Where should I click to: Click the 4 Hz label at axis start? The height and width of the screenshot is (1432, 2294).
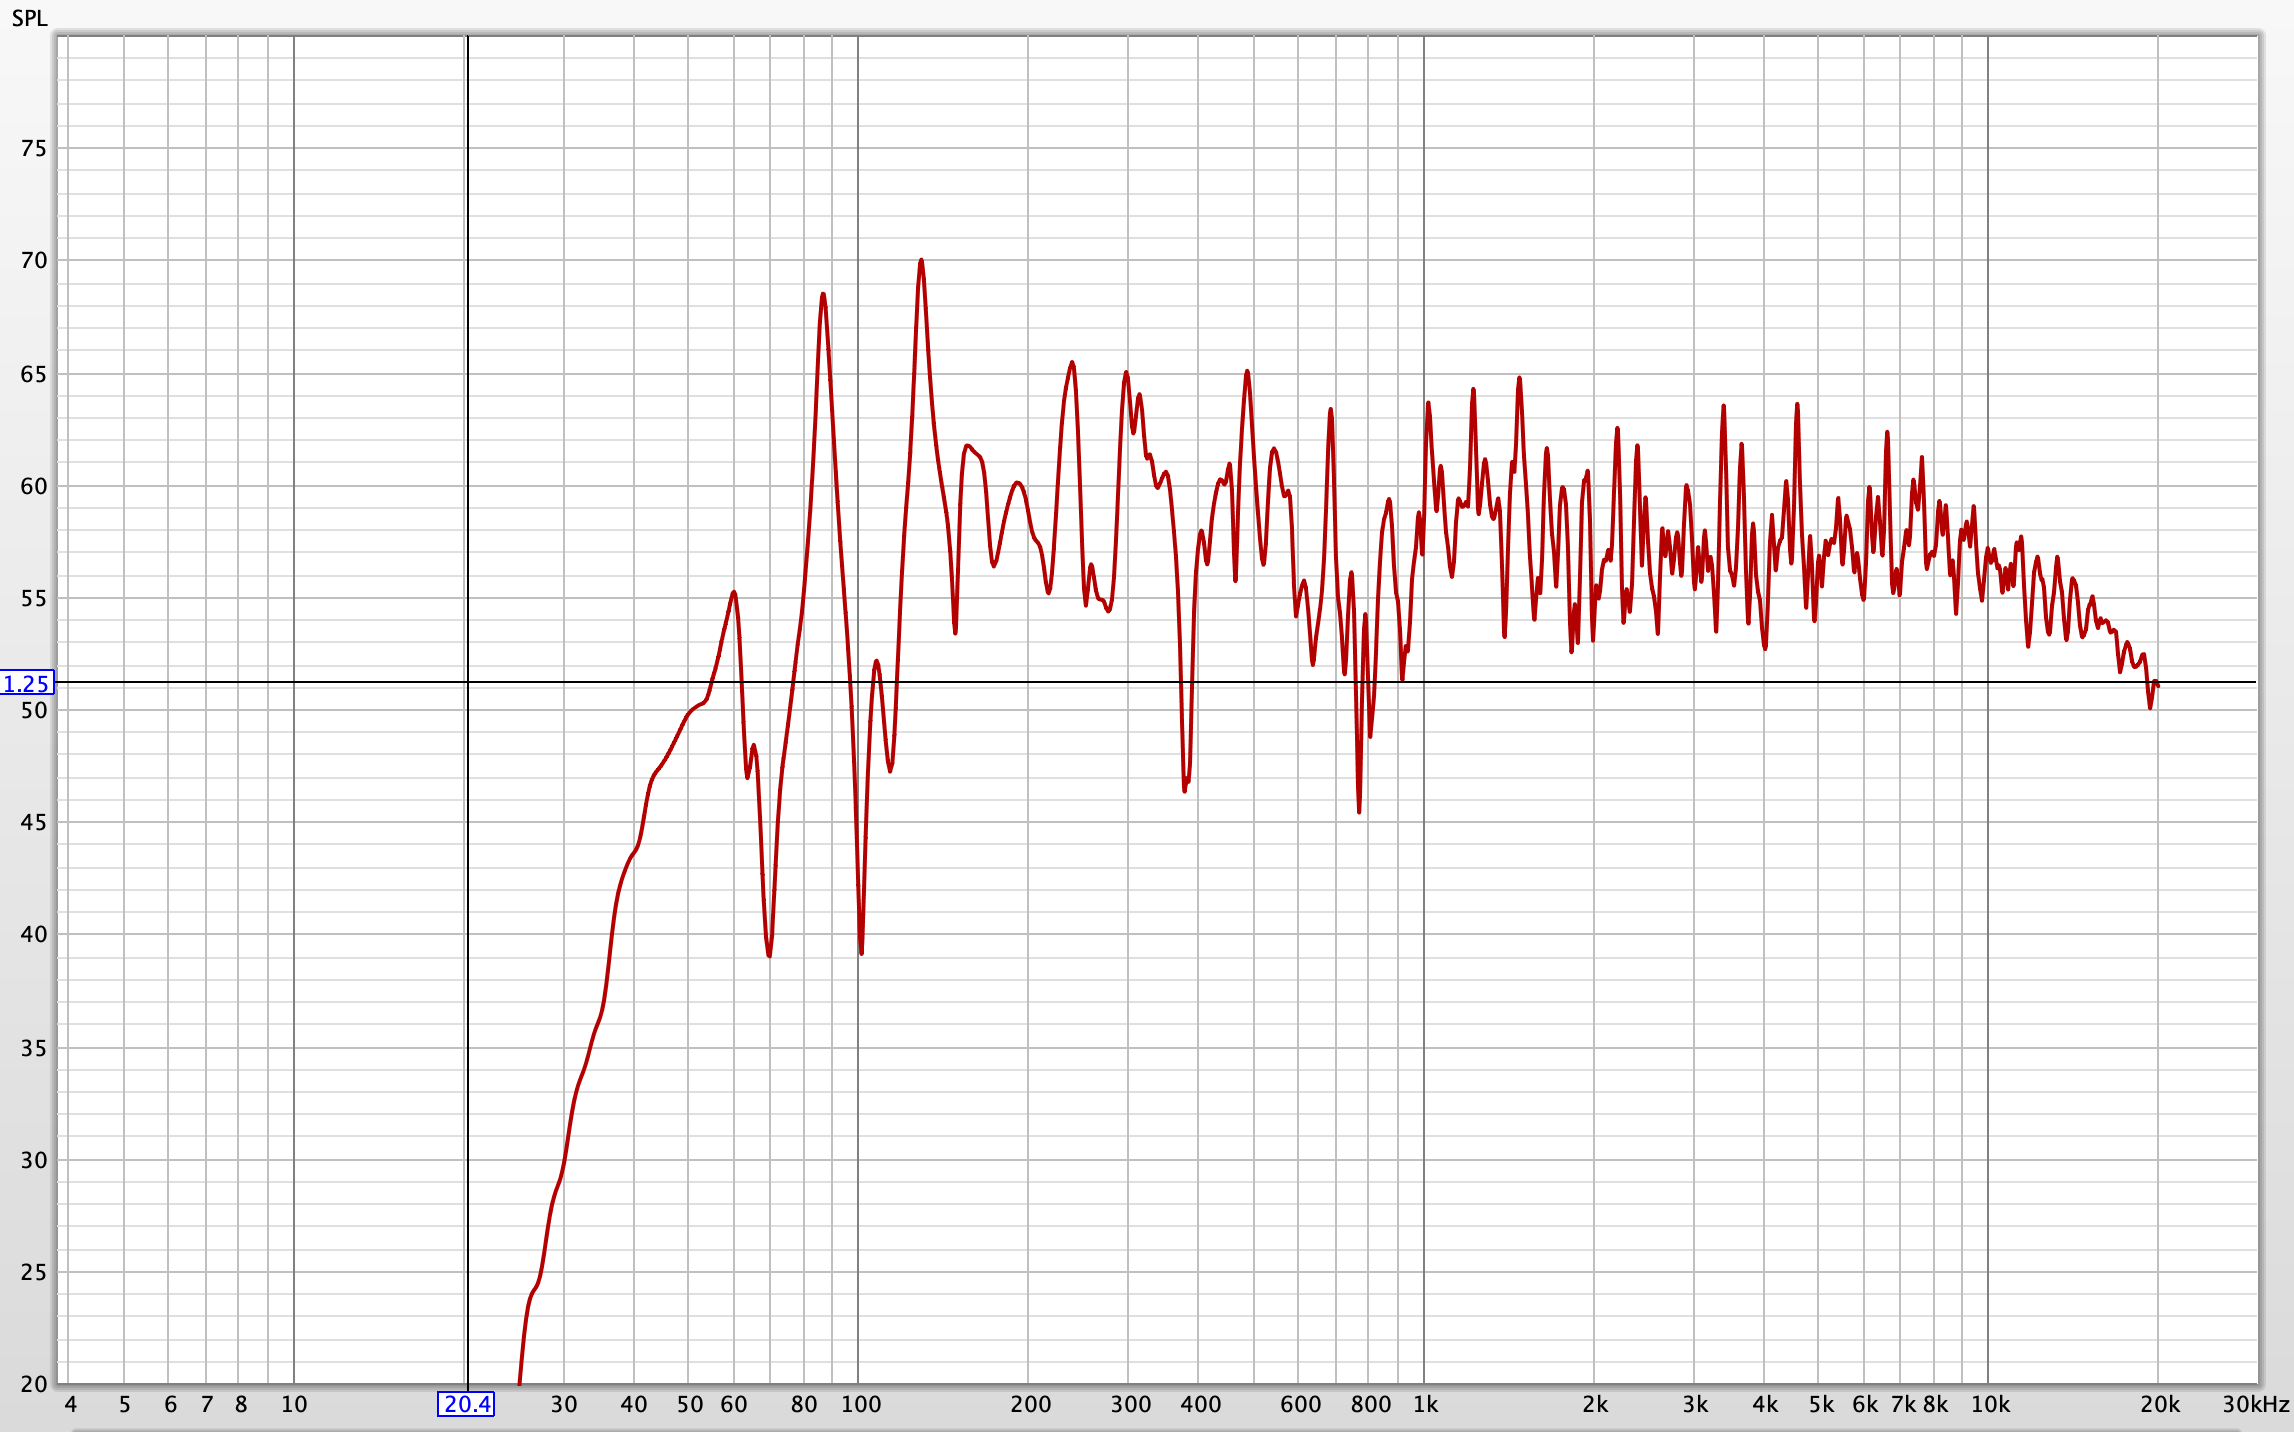[70, 1404]
